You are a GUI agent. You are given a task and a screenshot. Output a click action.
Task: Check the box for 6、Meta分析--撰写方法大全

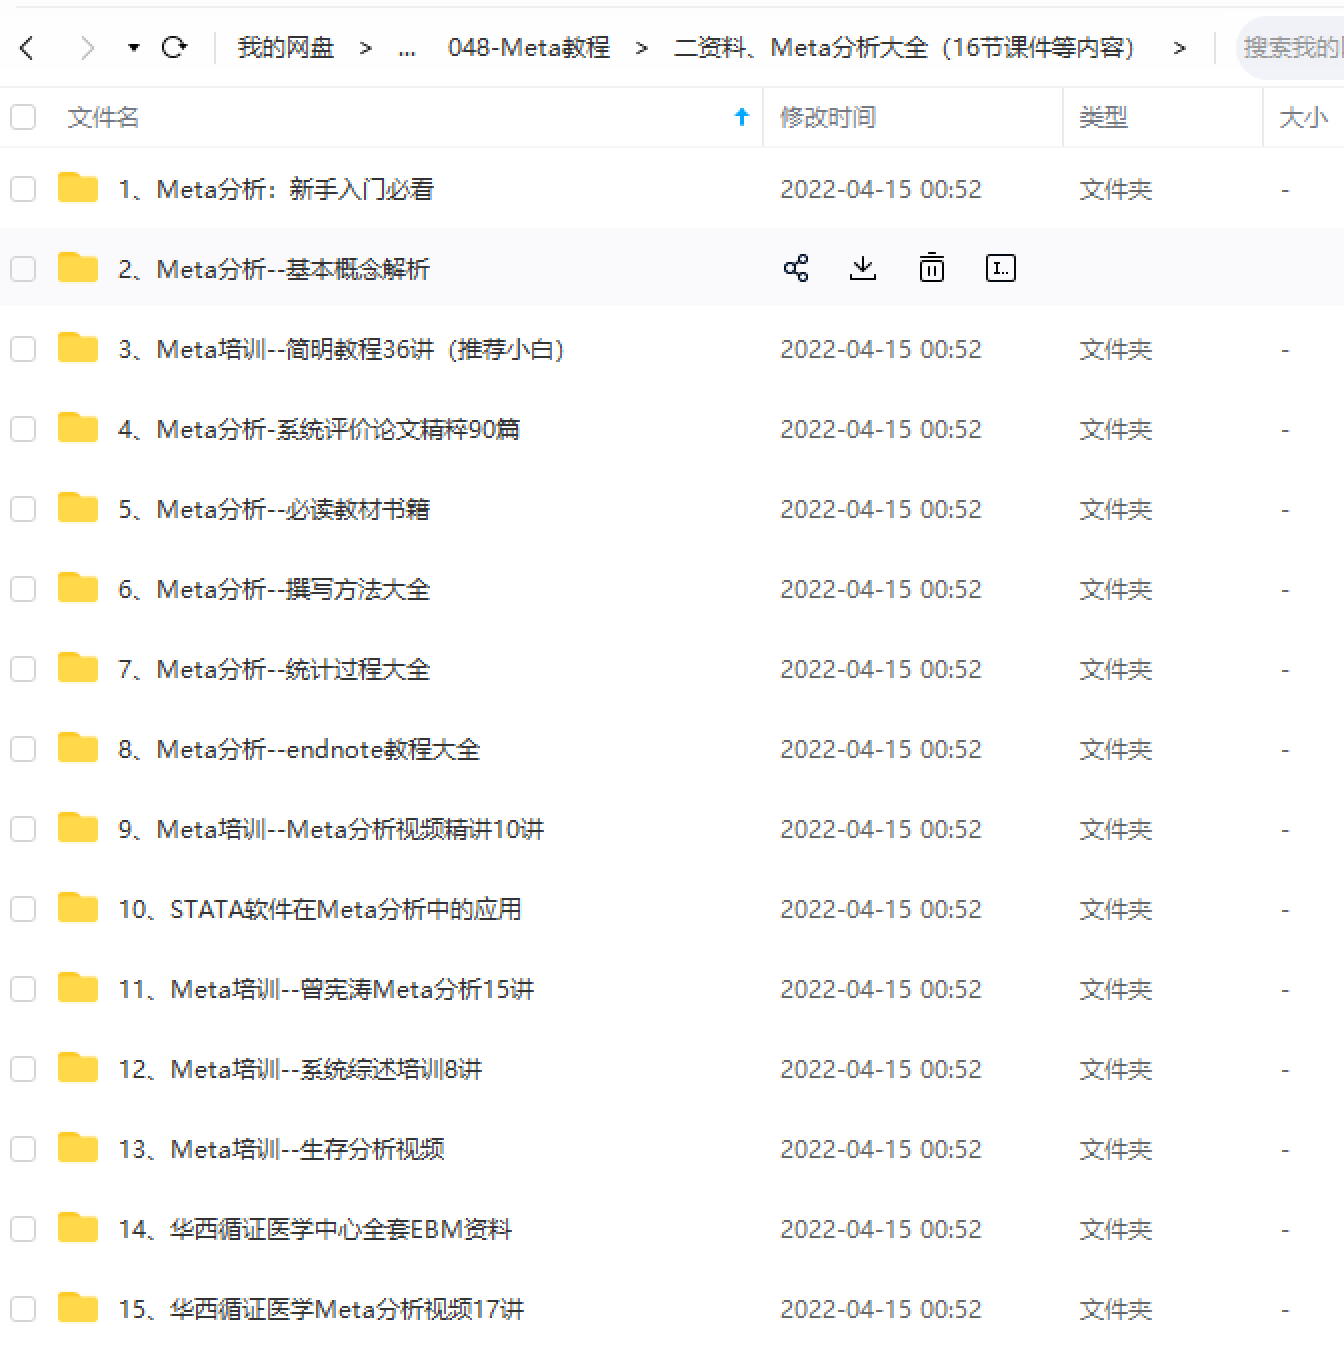tap(23, 589)
